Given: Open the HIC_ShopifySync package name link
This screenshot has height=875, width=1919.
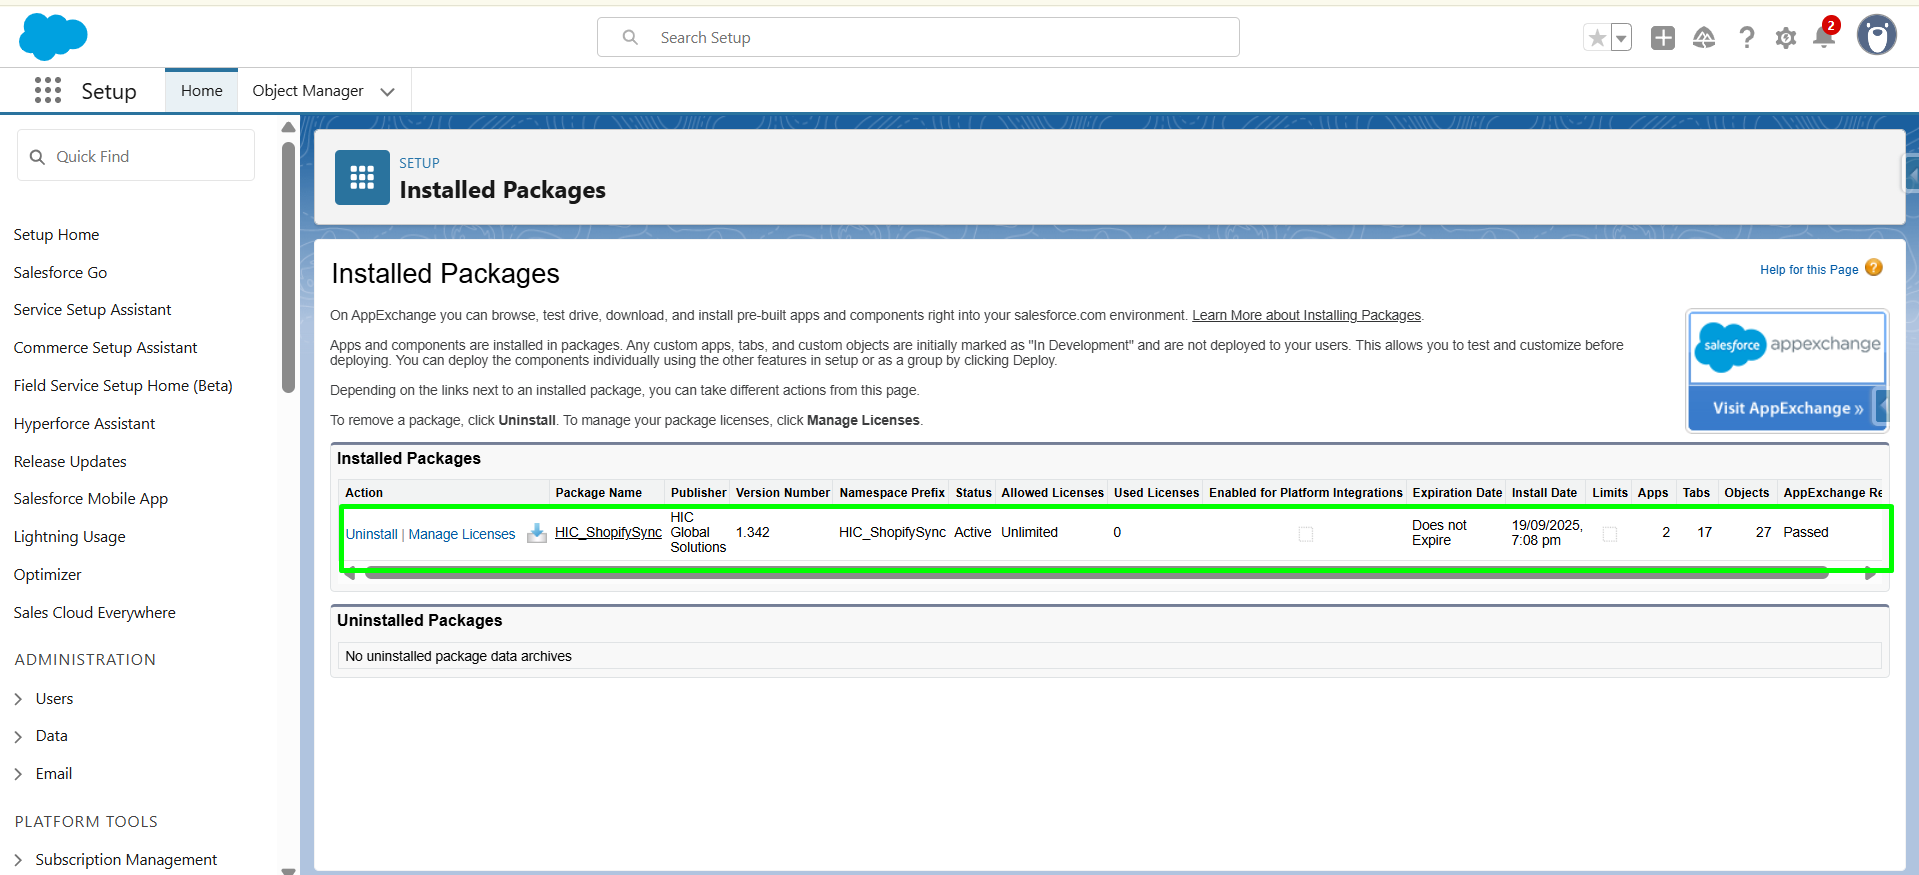Looking at the screenshot, I should tap(608, 532).
